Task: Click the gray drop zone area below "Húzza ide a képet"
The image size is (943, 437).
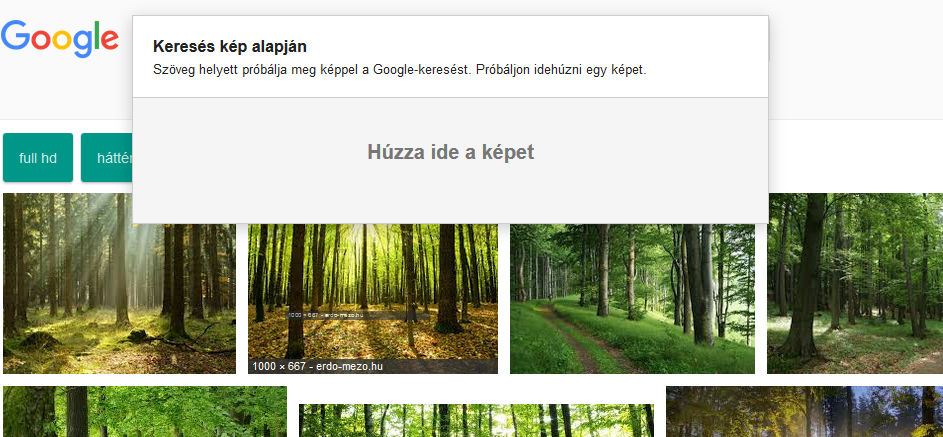Action: [450, 198]
